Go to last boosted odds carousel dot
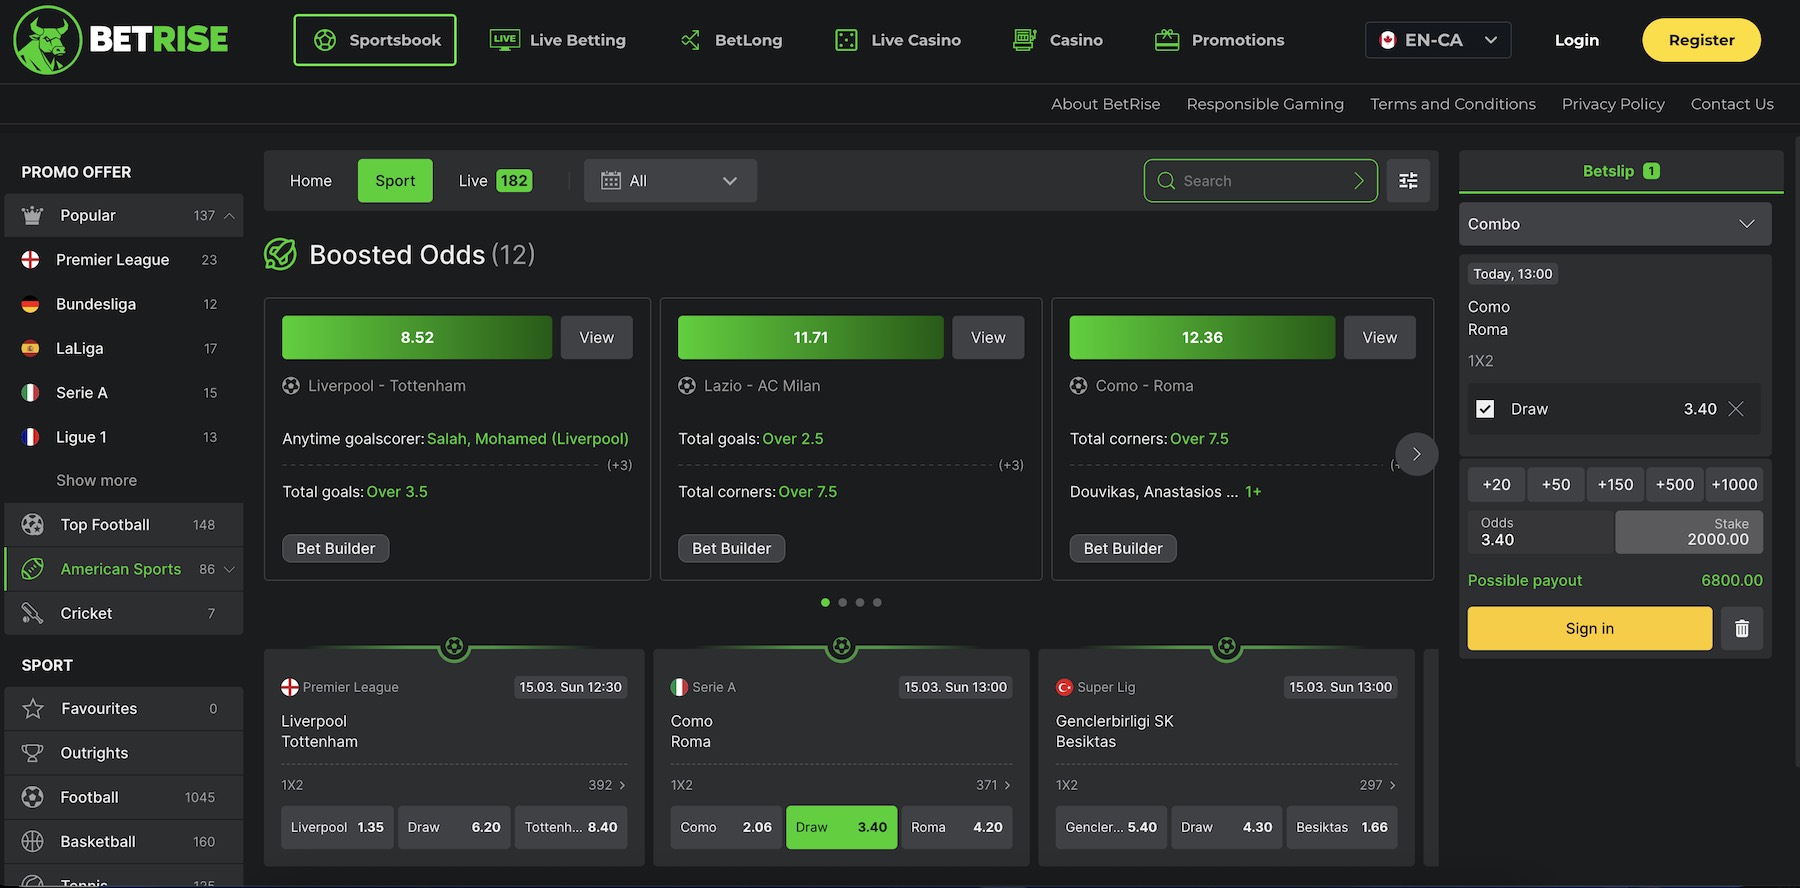1800x888 pixels. 877,602
